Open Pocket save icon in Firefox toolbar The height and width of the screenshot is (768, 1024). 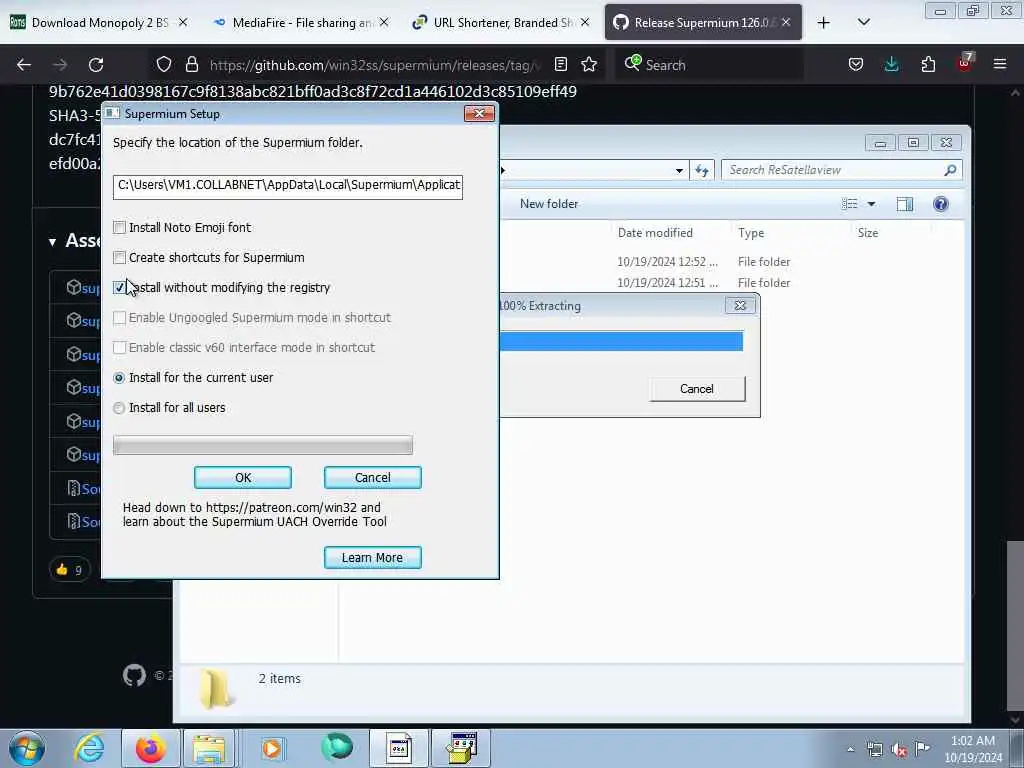[x=856, y=65]
